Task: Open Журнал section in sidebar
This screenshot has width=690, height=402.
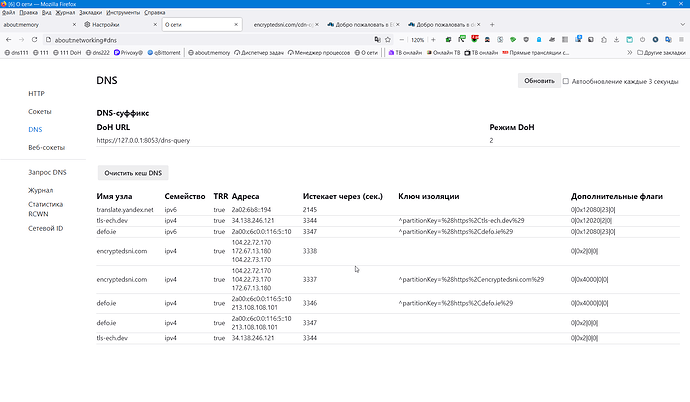Action: (40, 190)
